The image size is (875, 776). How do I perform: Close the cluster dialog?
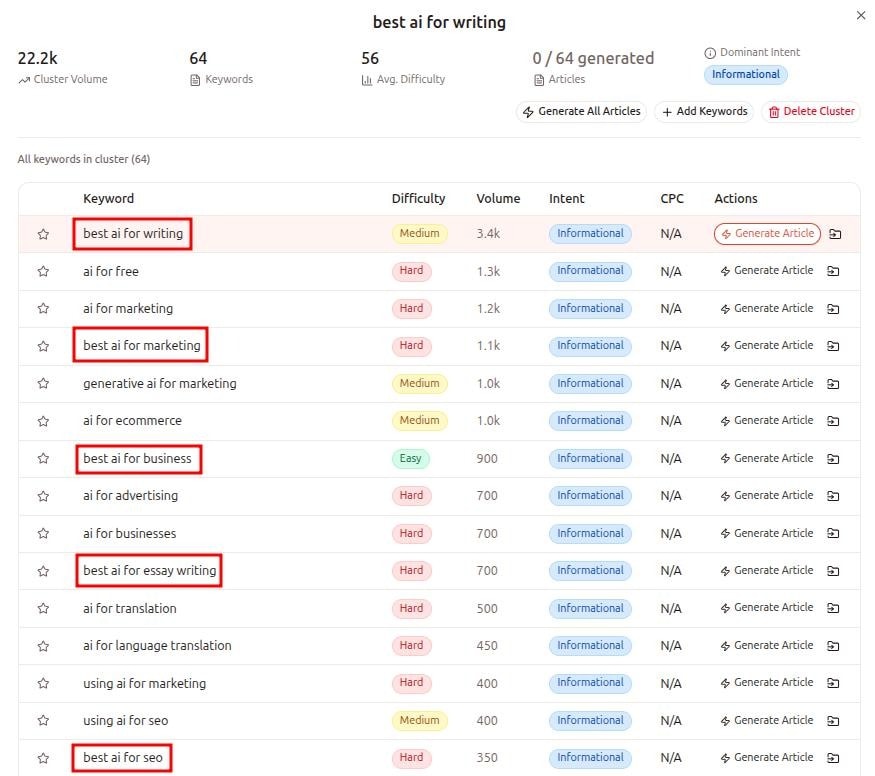point(860,16)
